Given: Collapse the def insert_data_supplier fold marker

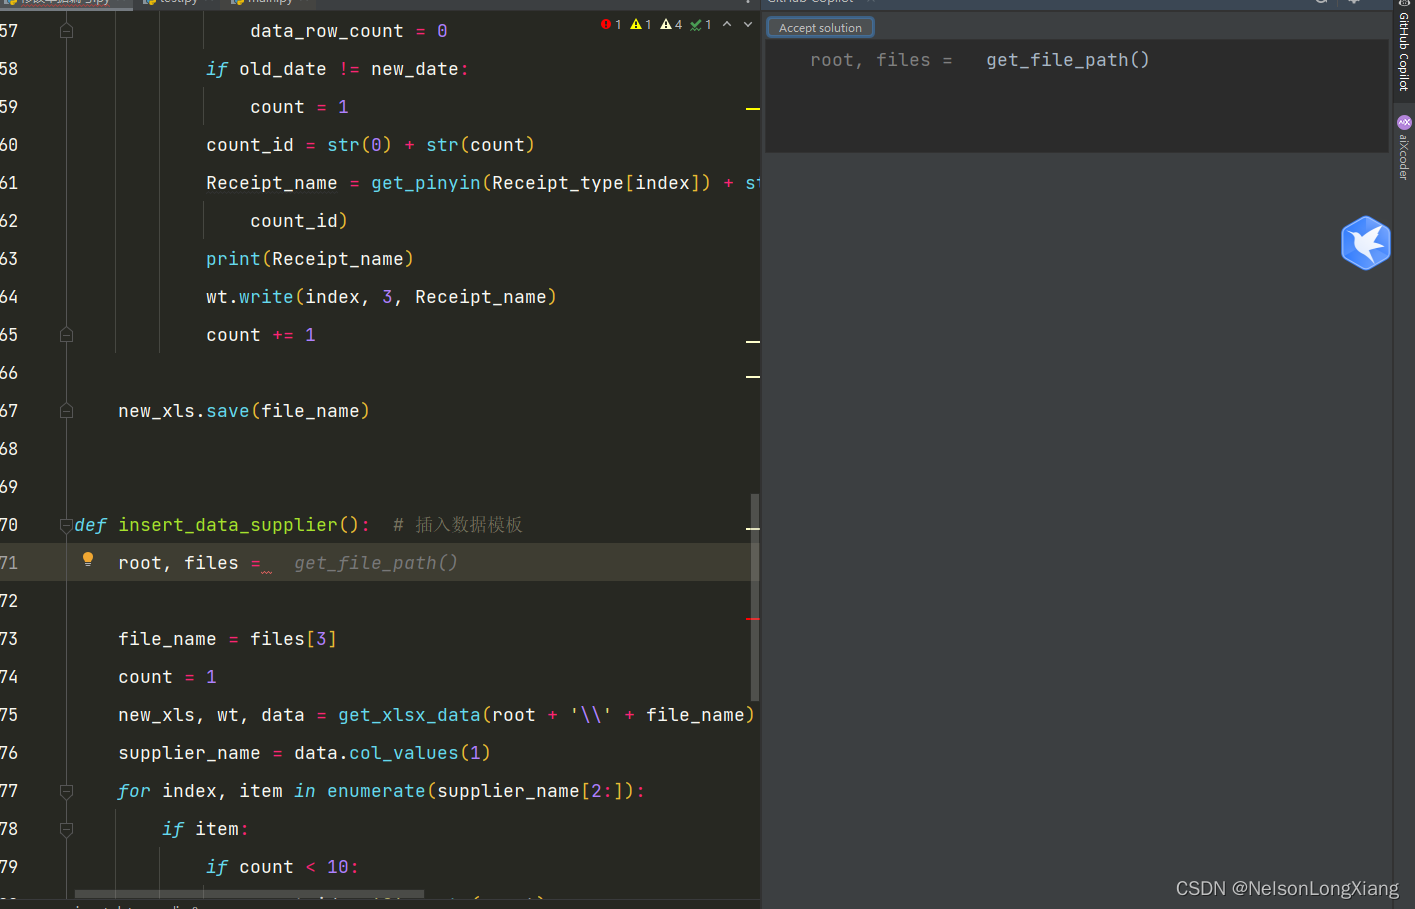Looking at the screenshot, I should pyautogui.click(x=66, y=525).
